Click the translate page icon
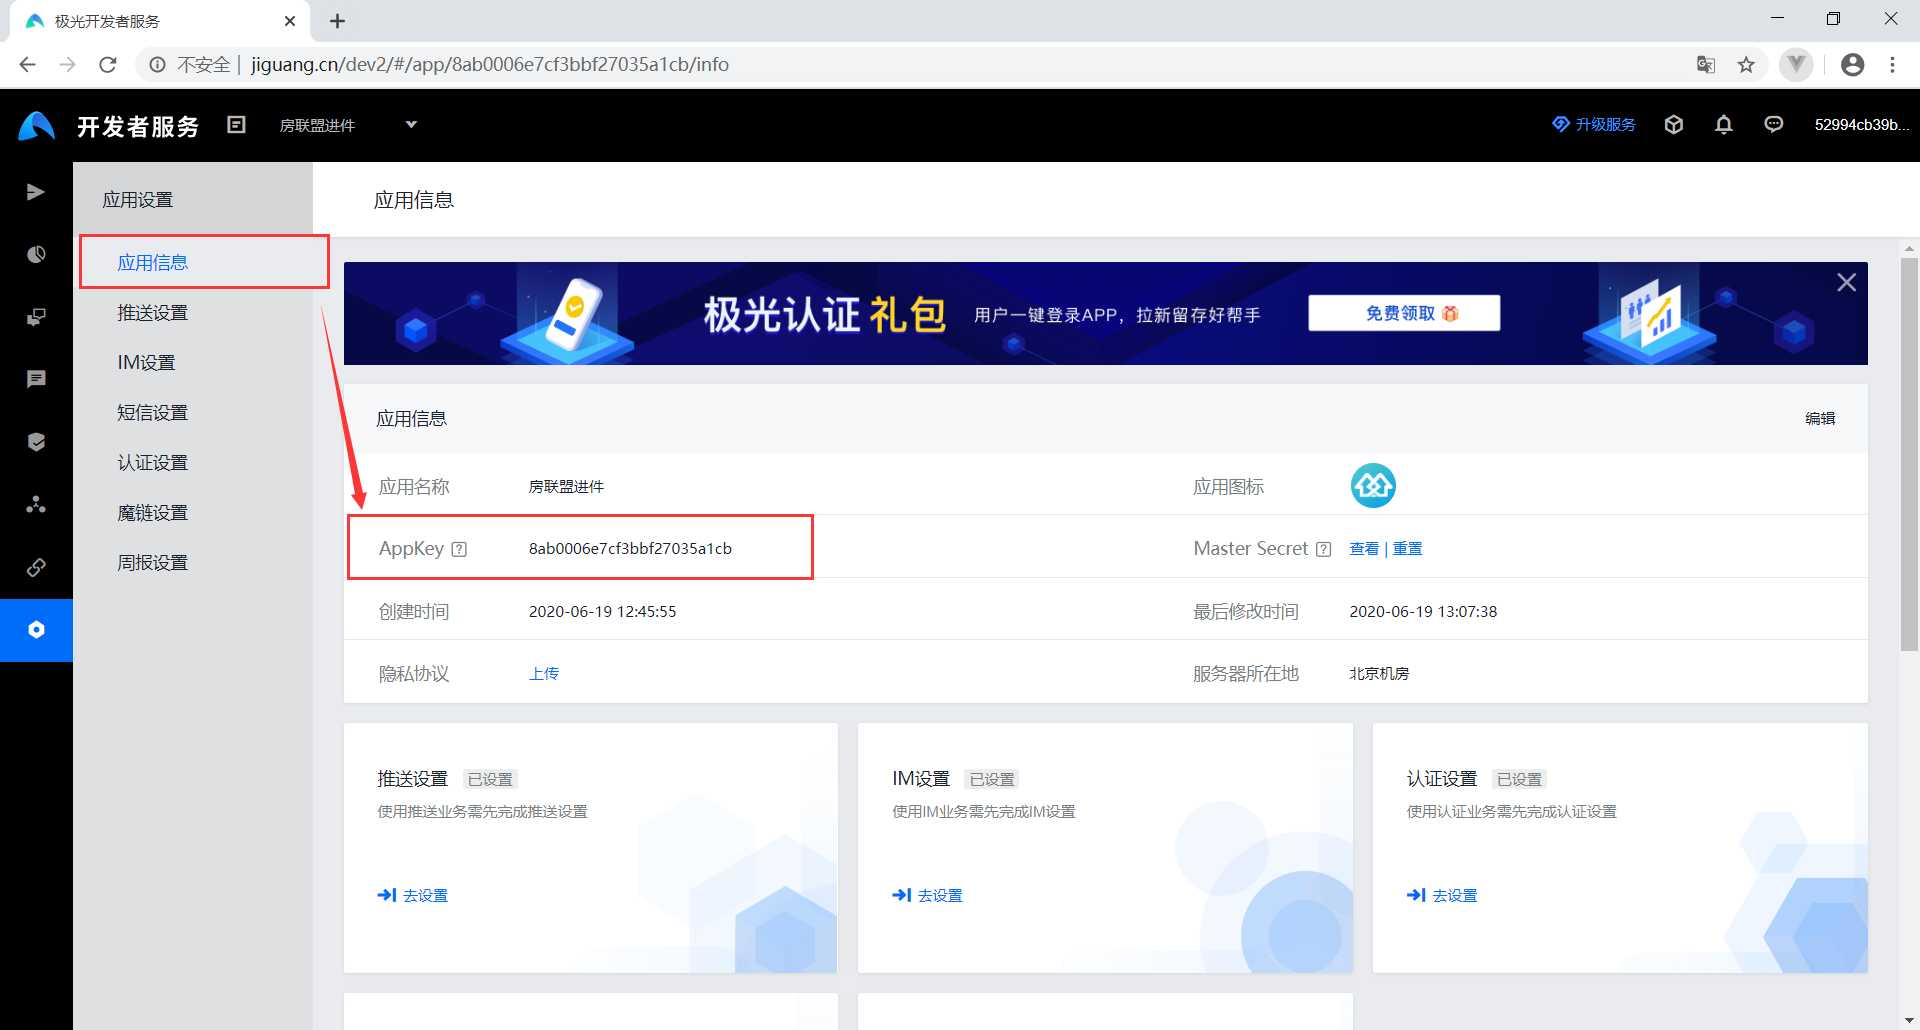 [x=1706, y=65]
